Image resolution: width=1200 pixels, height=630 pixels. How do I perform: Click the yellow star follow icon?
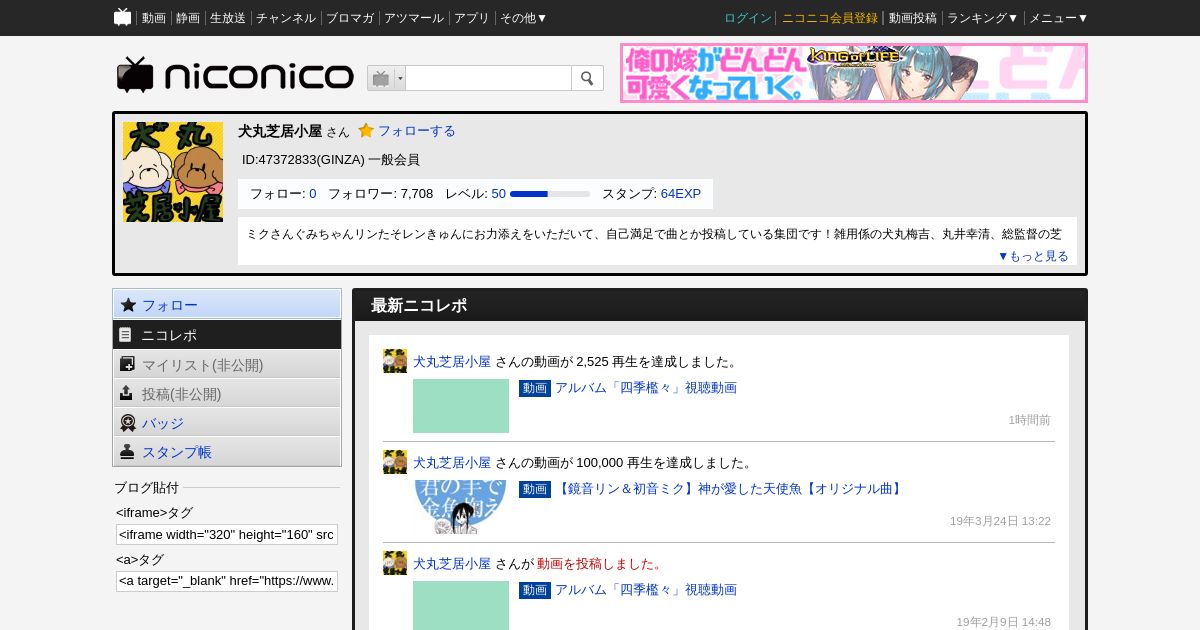366,130
